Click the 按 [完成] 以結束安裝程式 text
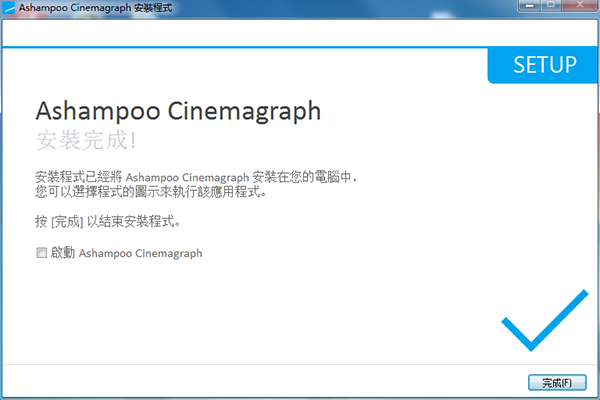Screen dimensions: 600x400 click(108, 221)
